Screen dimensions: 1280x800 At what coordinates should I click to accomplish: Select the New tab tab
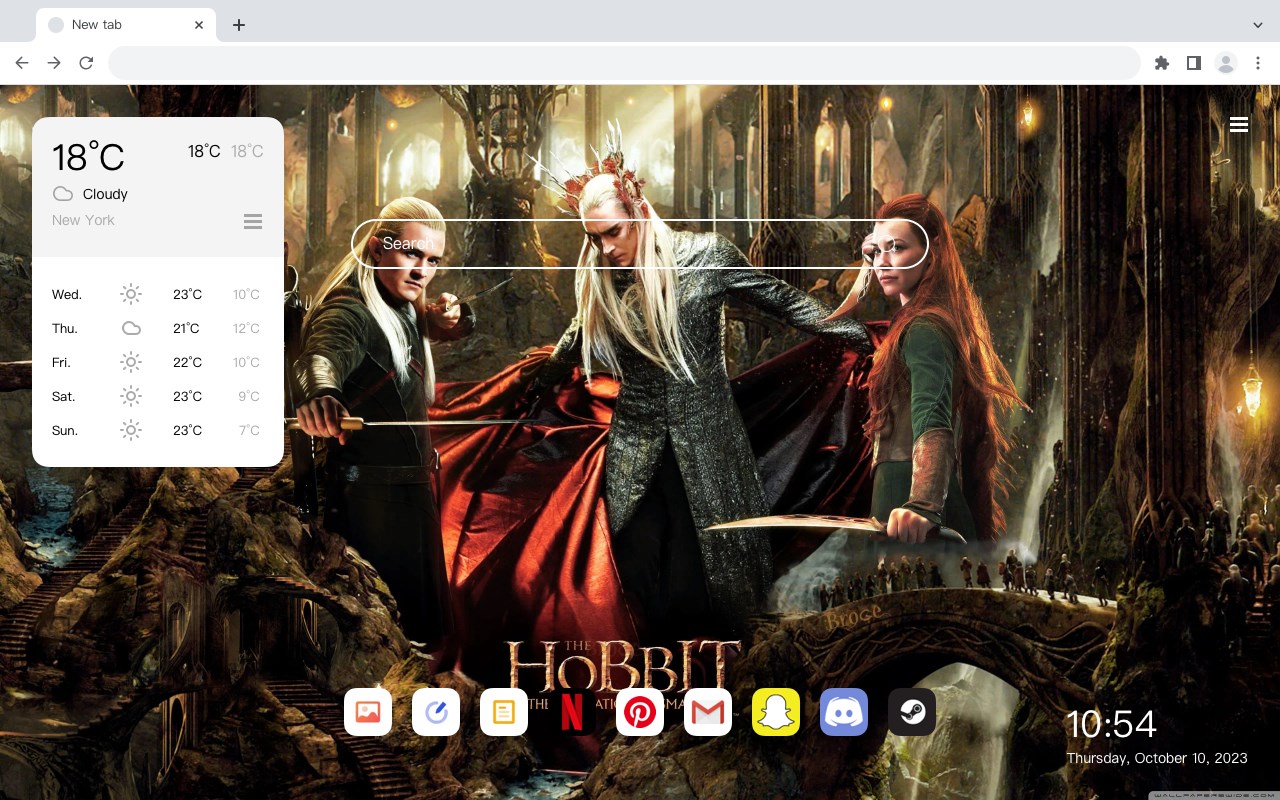(x=126, y=25)
